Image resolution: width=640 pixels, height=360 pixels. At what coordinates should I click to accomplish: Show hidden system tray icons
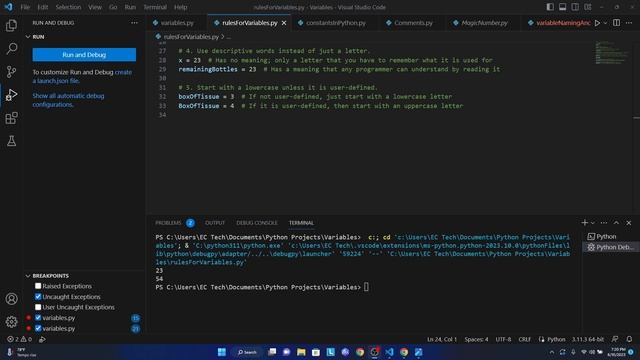pos(551,352)
